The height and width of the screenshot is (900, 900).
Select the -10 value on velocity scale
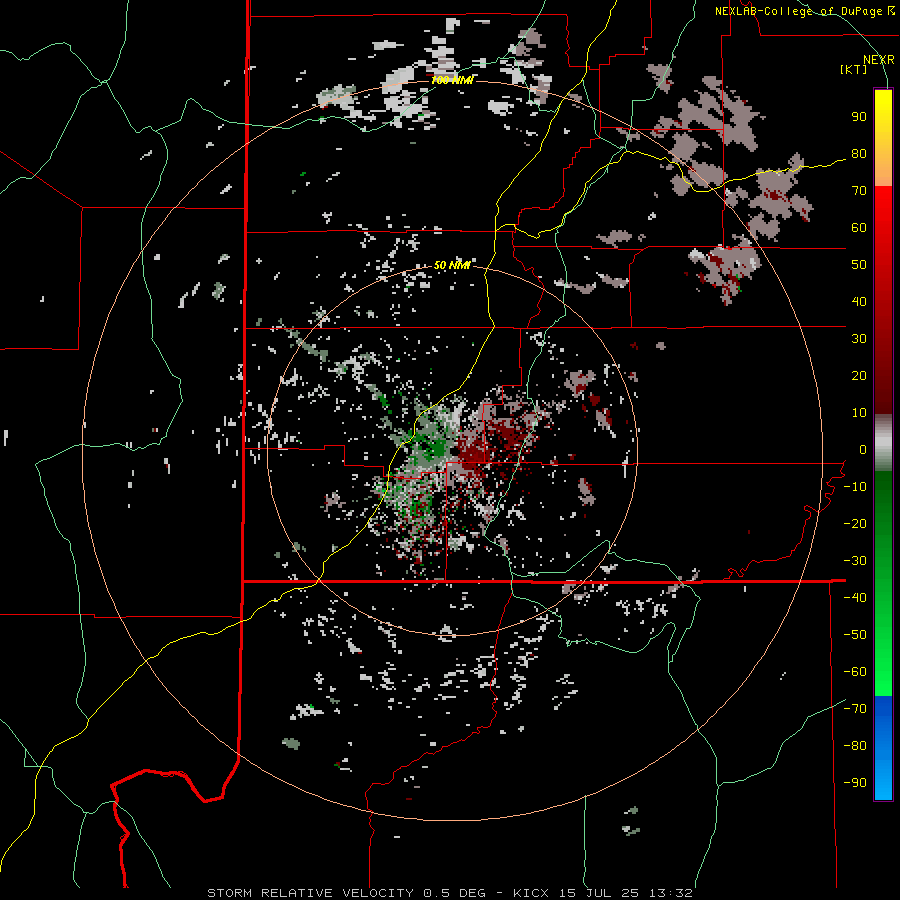pos(855,487)
